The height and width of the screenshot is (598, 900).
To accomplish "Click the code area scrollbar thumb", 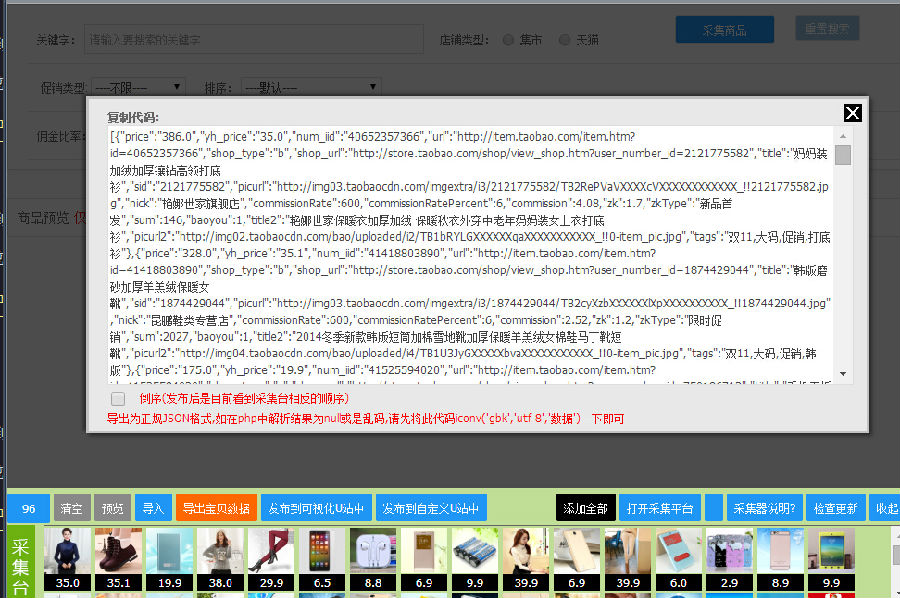I will (843, 155).
